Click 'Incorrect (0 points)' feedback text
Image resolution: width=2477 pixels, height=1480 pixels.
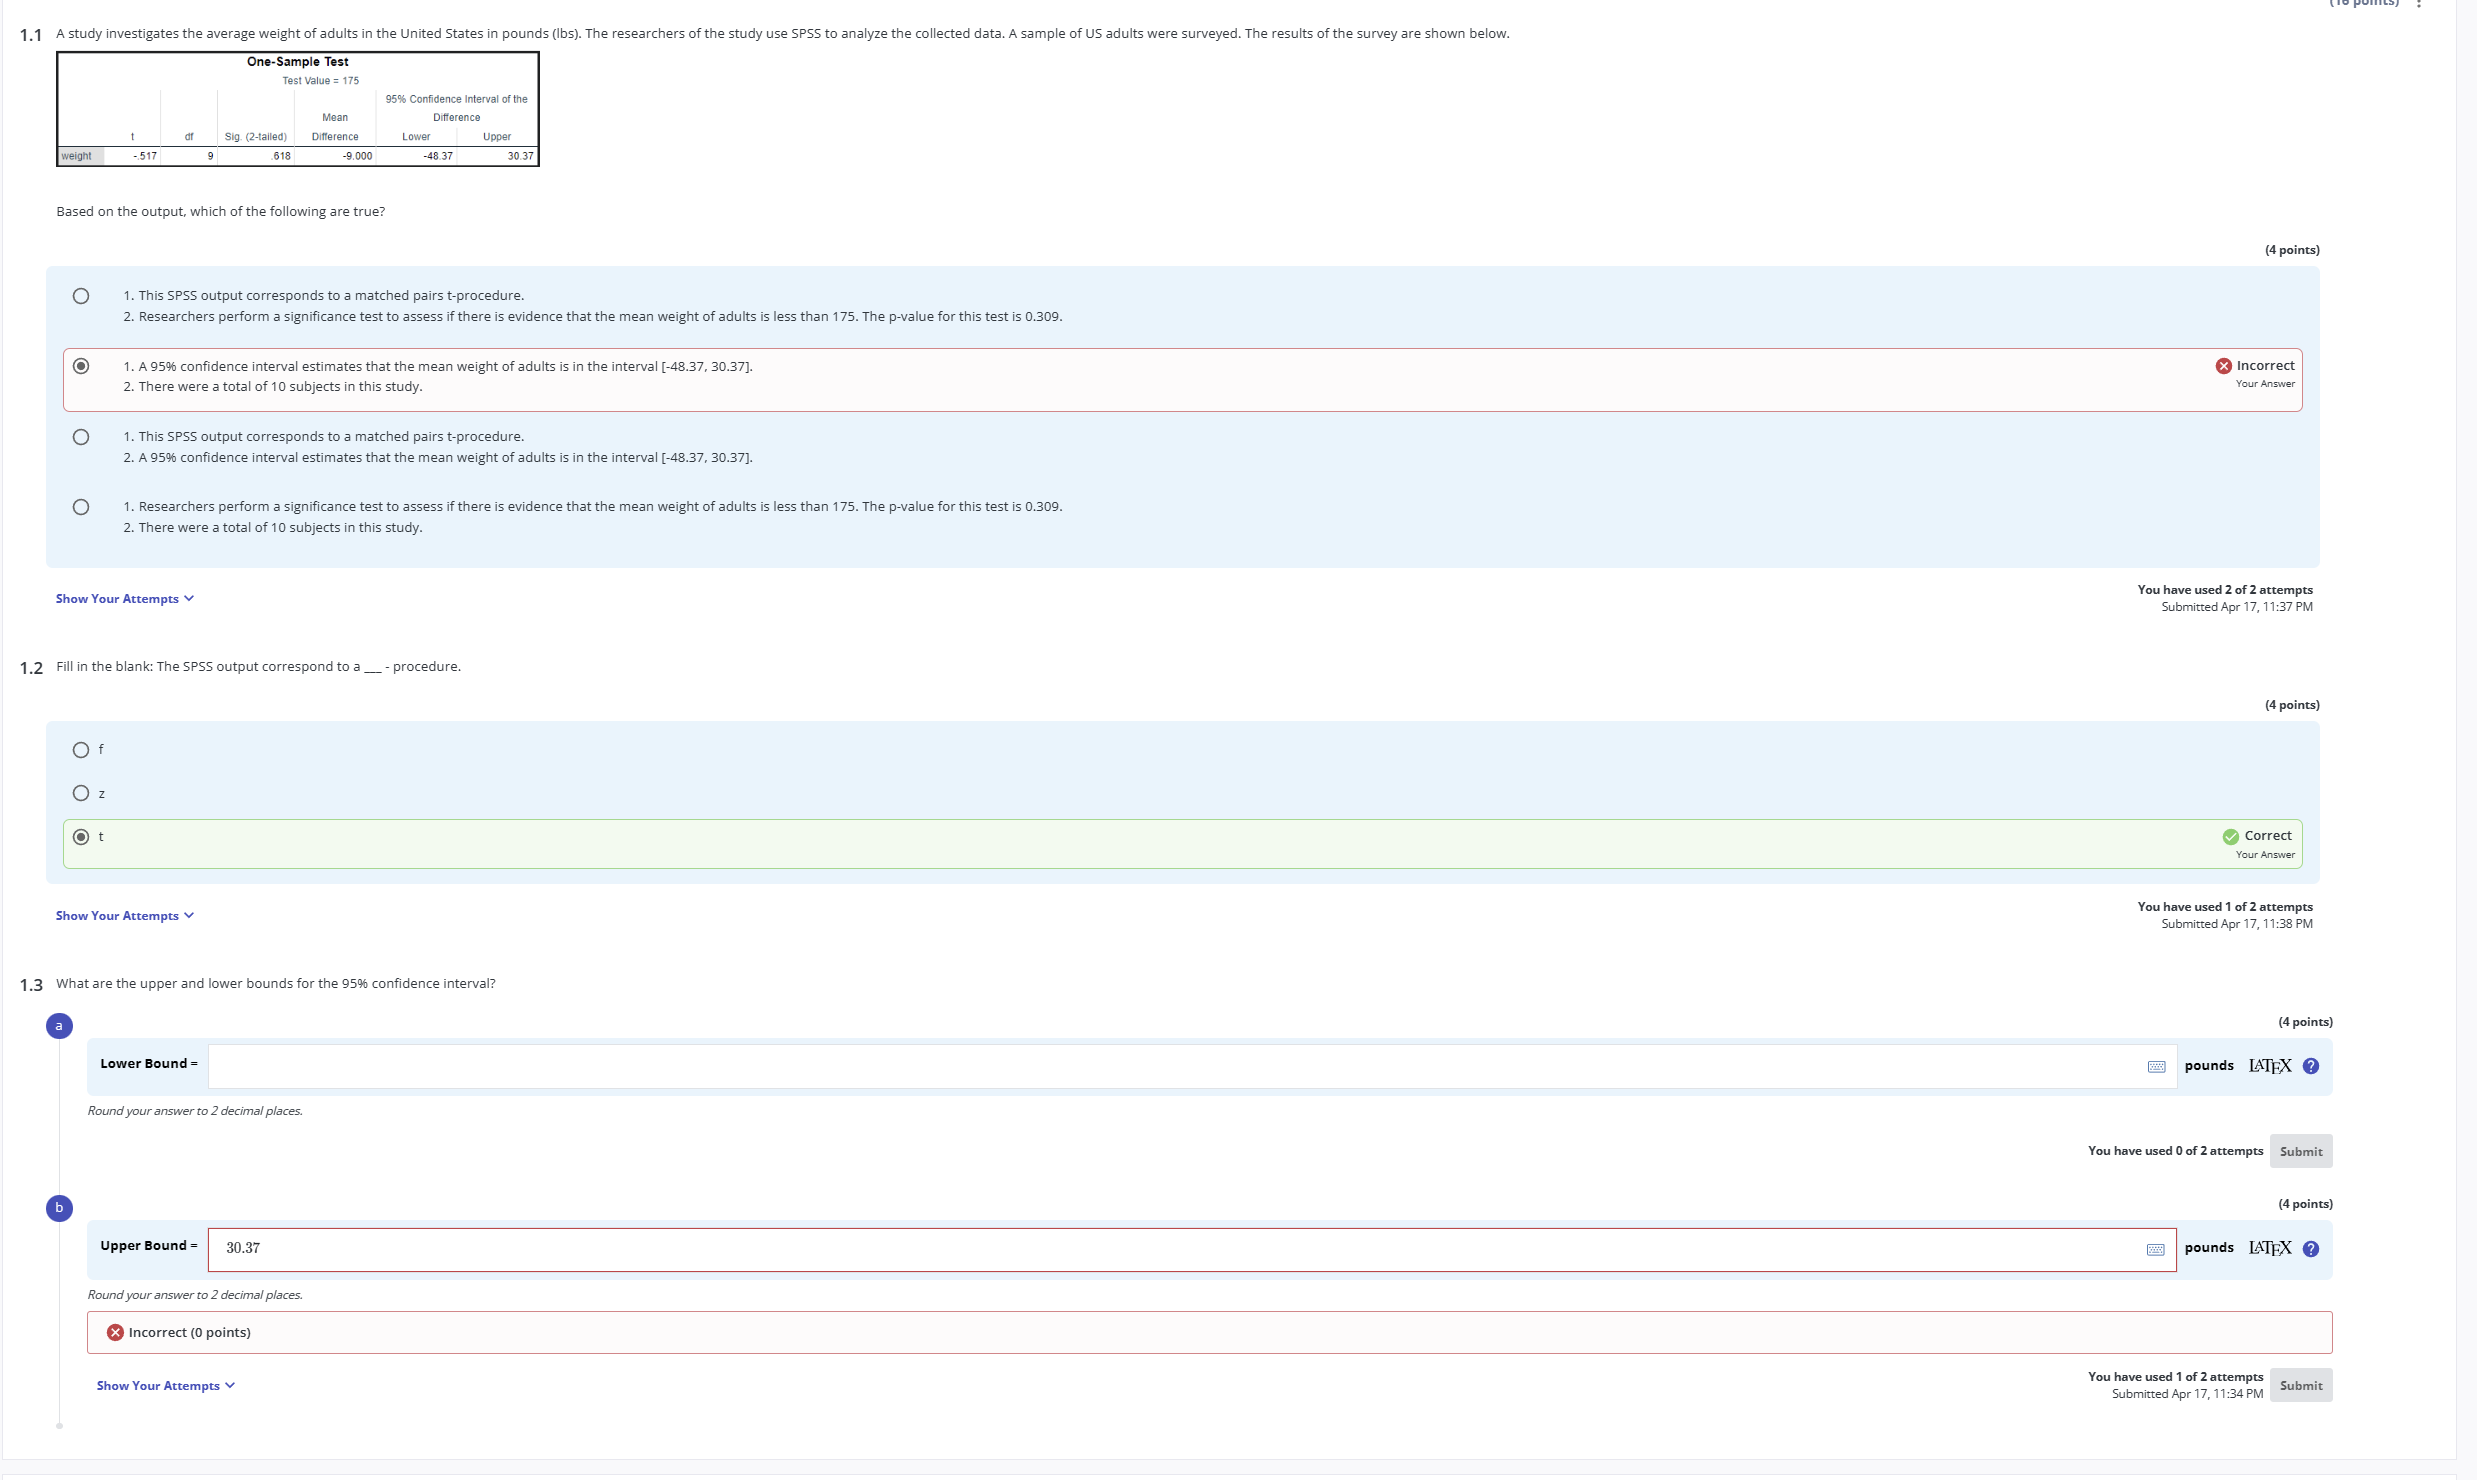pos(189,1333)
